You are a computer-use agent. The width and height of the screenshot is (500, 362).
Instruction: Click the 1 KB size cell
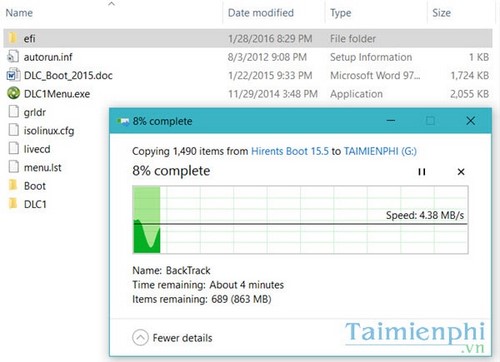[x=479, y=57]
